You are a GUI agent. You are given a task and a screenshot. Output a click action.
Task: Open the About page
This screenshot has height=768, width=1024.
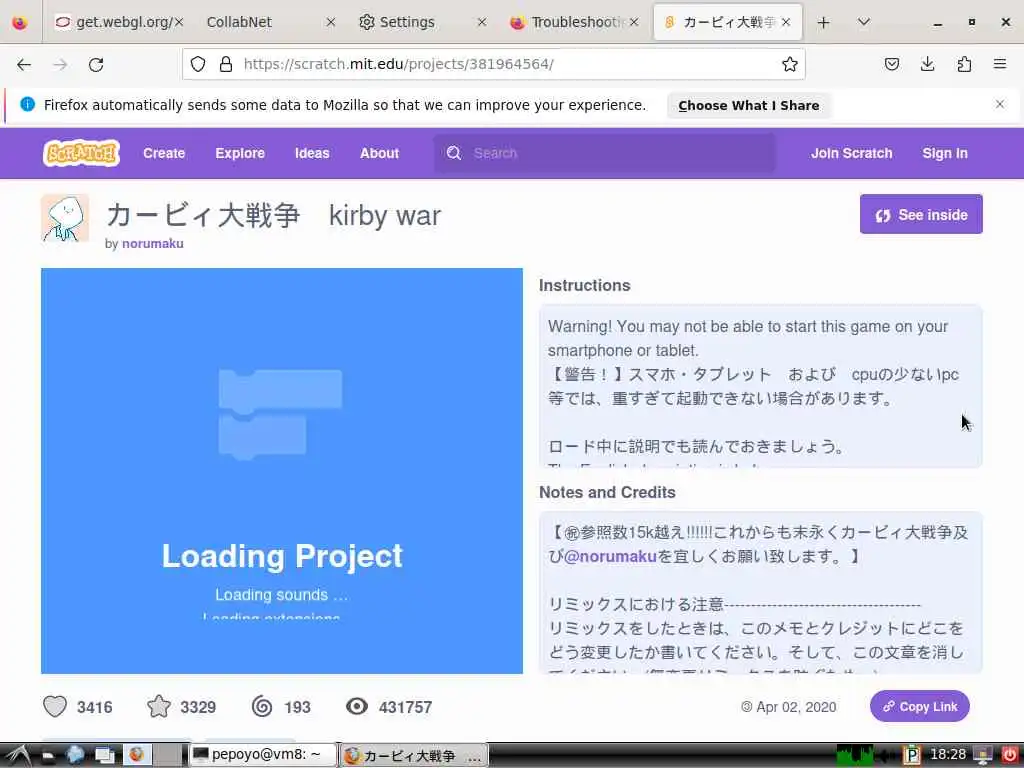[379, 153]
